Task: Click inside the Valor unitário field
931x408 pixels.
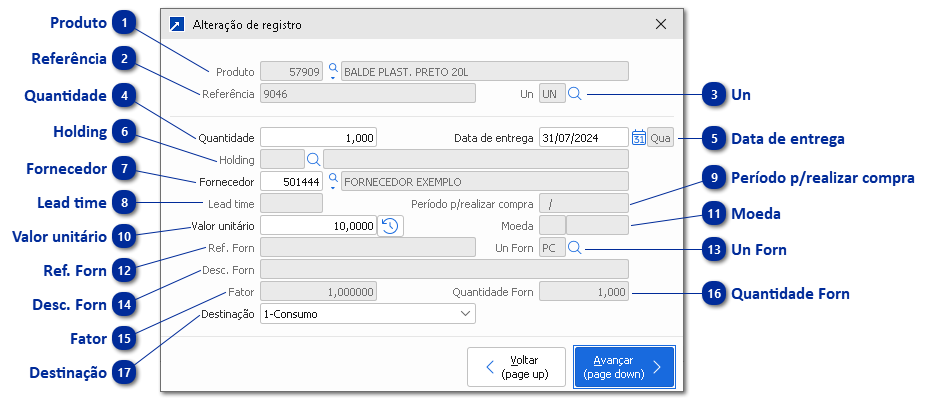Action: coord(318,226)
